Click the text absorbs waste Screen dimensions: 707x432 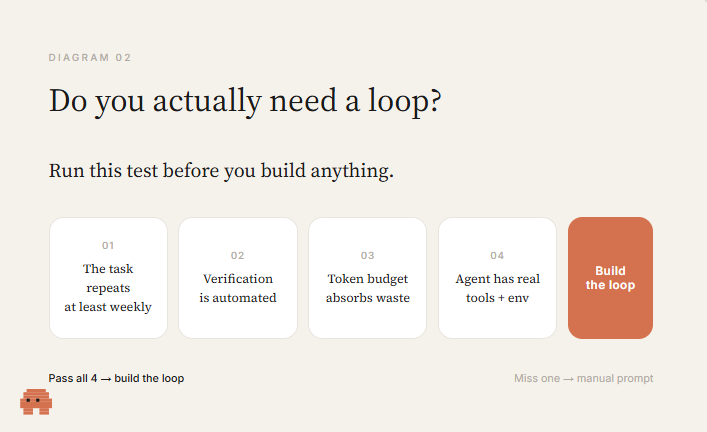pos(368,298)
